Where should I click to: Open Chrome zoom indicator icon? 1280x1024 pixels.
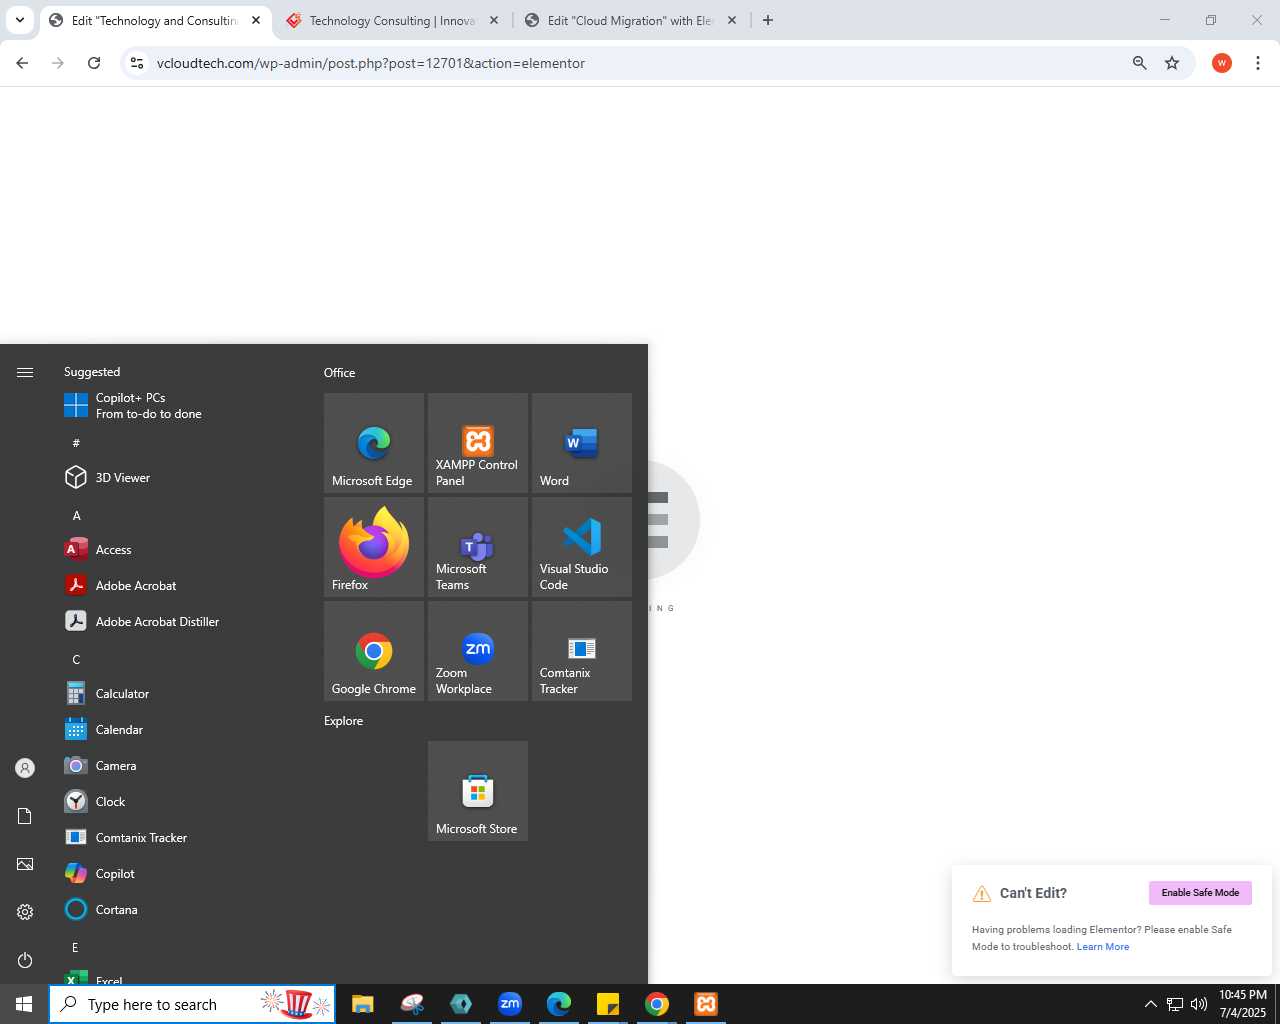pyautogui.click(x=1139, y=63)
